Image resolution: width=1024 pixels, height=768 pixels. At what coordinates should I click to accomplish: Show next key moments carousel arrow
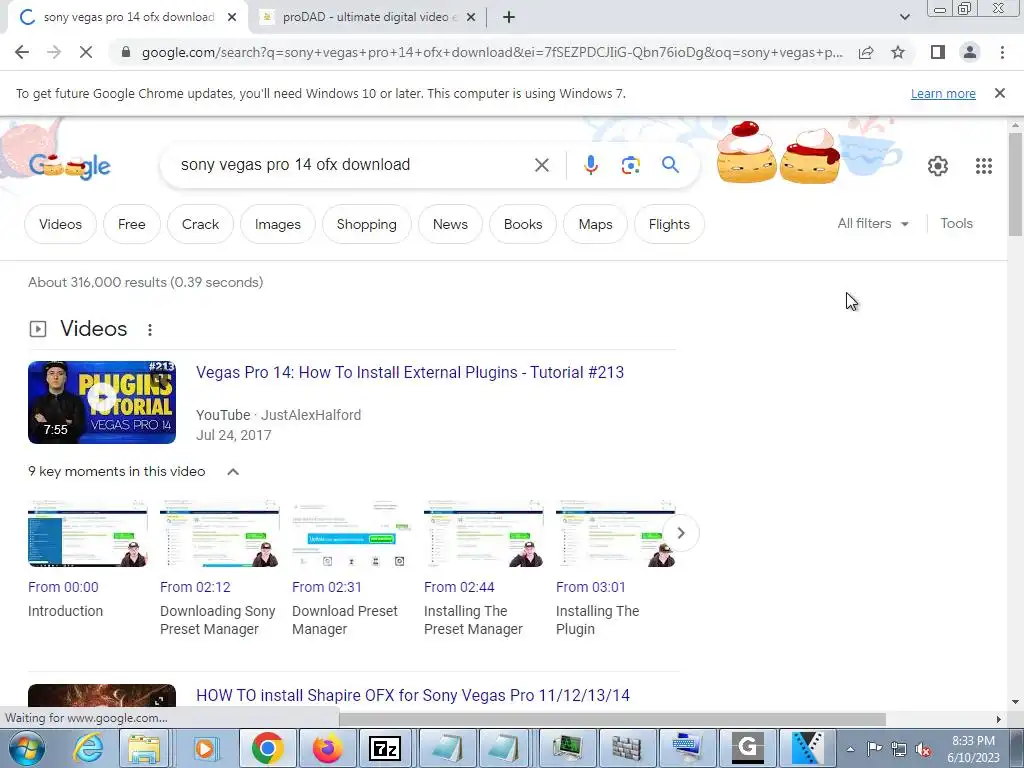click(x=680, y=534)
